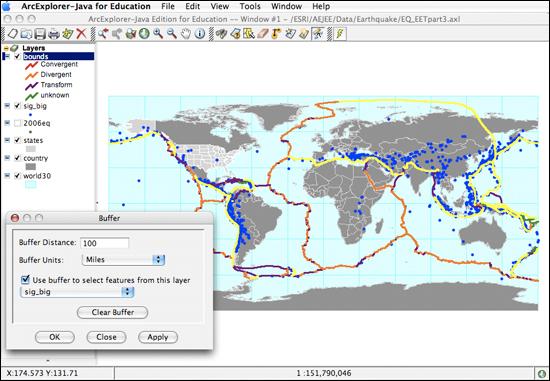
Task: Select the Zoom Out magnifier tool
Action: (x=172, y=34)
